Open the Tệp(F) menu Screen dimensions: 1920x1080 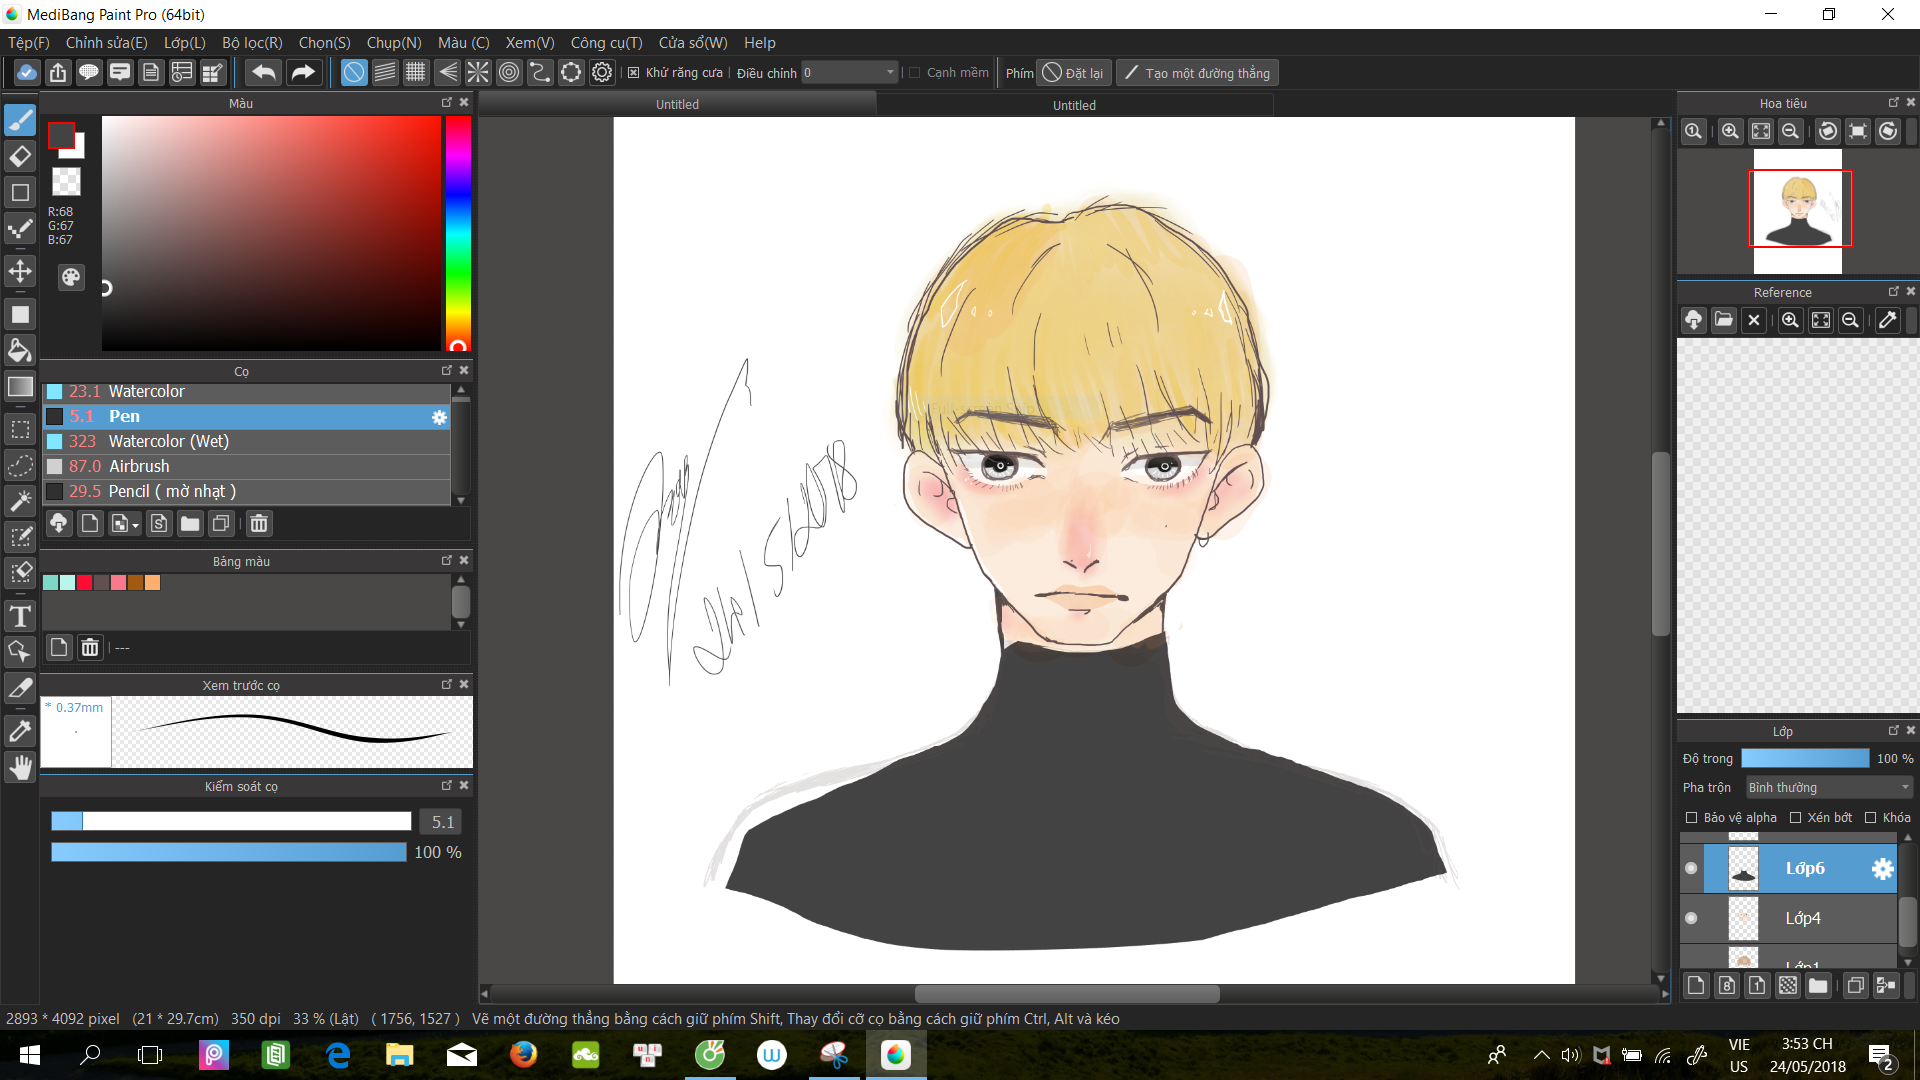(29, 43)
